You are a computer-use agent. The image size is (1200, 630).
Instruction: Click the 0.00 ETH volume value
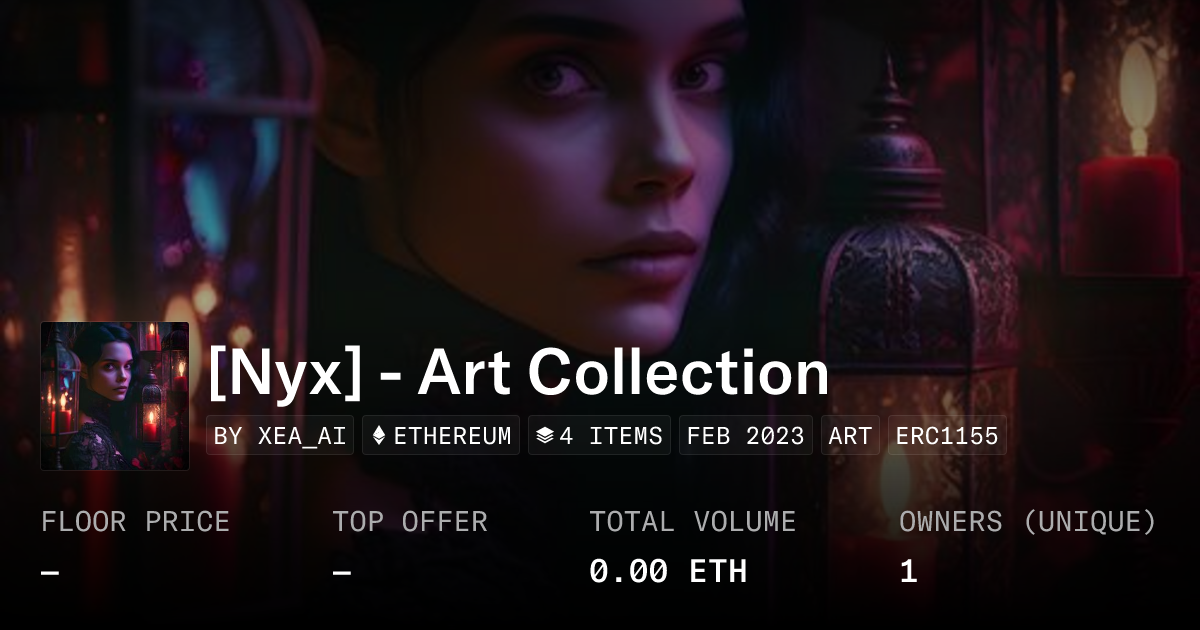pos(668,572)
